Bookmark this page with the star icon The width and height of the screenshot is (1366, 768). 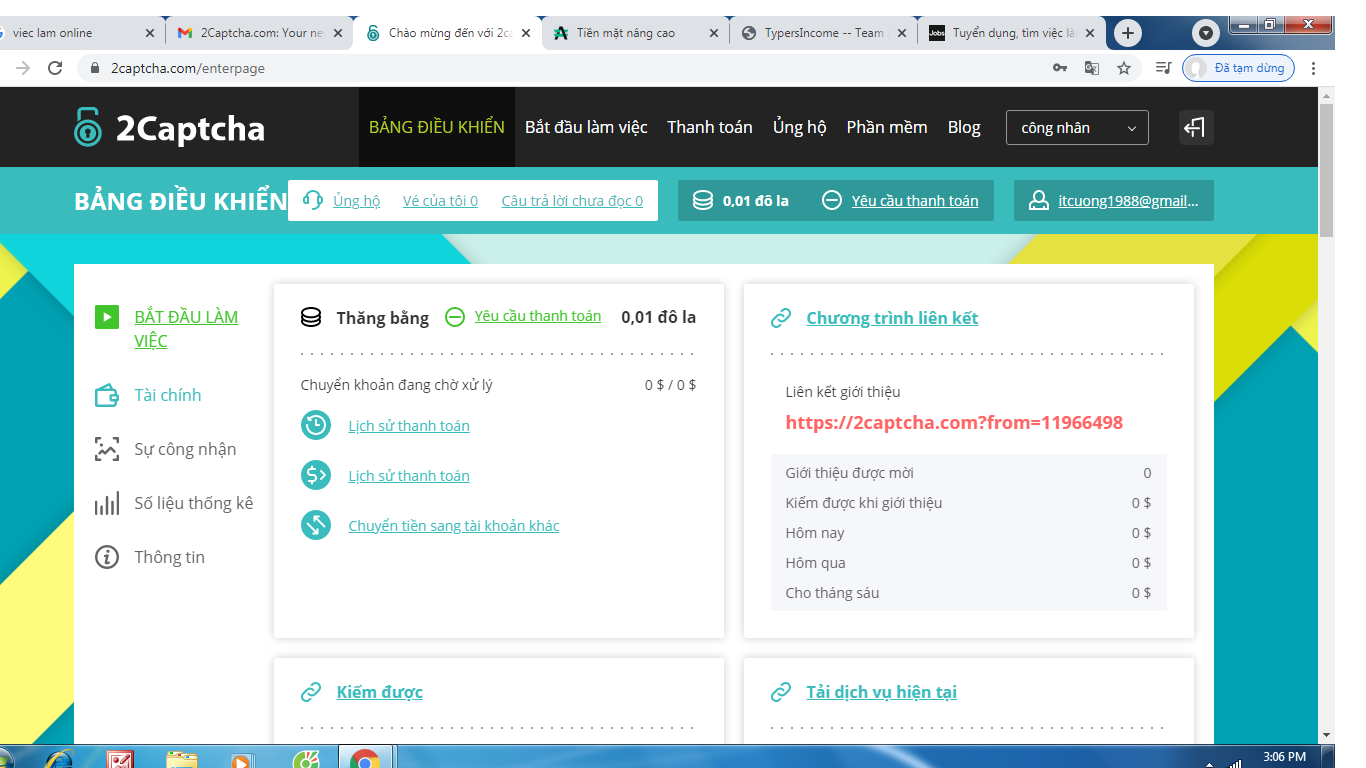1124,68
